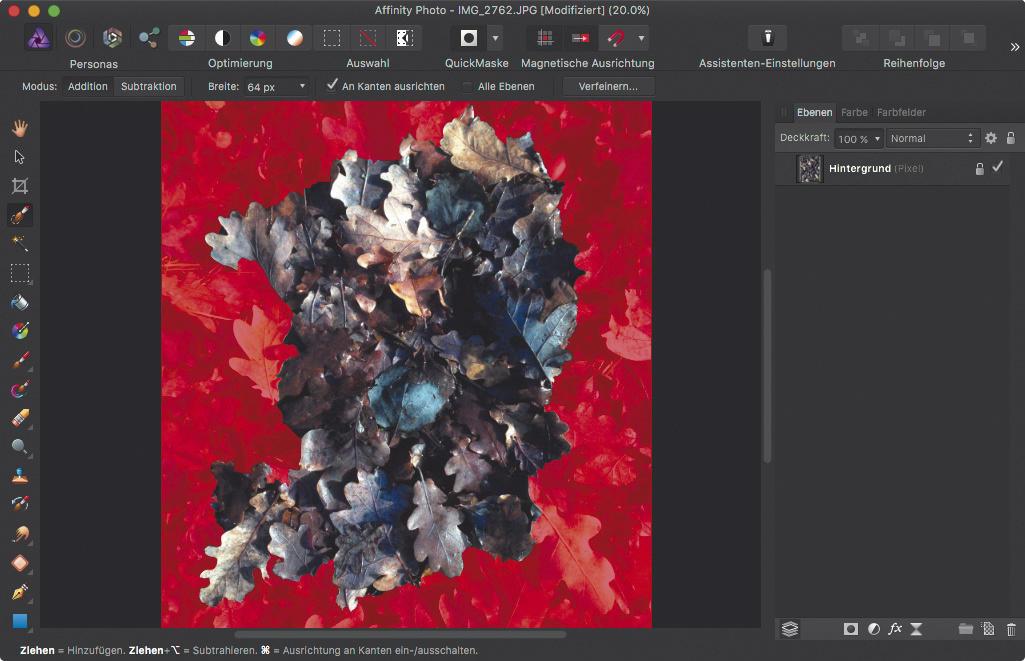Click the layers stack icon
Screen dimensions: 1025x661
pyautogui.click(x=790, y=629)
